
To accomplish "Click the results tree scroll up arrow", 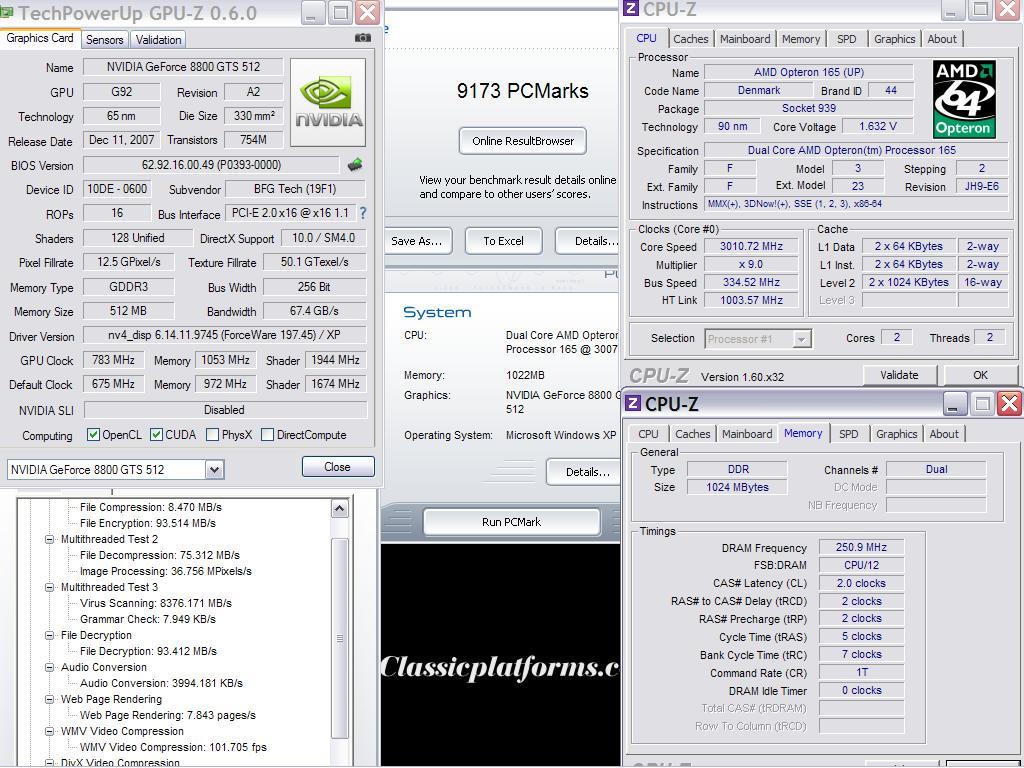I will coord(340,509).
